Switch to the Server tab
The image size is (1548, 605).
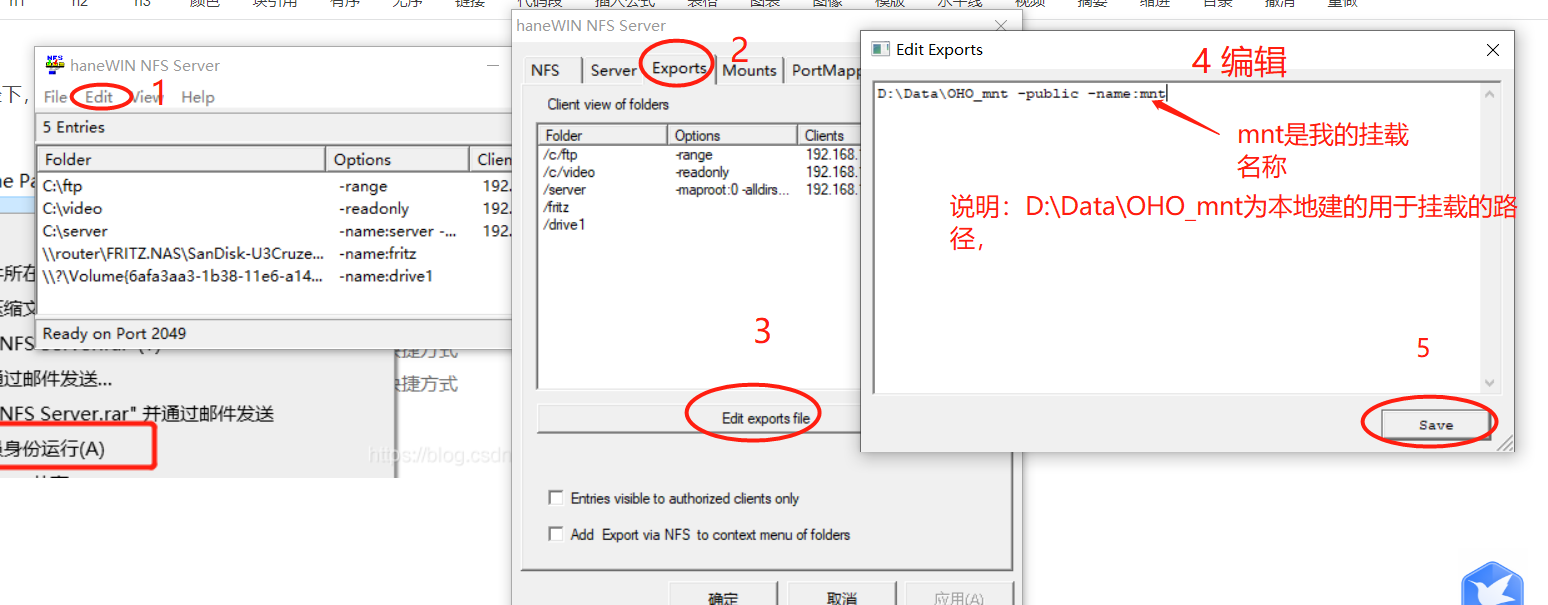[613, 70]
